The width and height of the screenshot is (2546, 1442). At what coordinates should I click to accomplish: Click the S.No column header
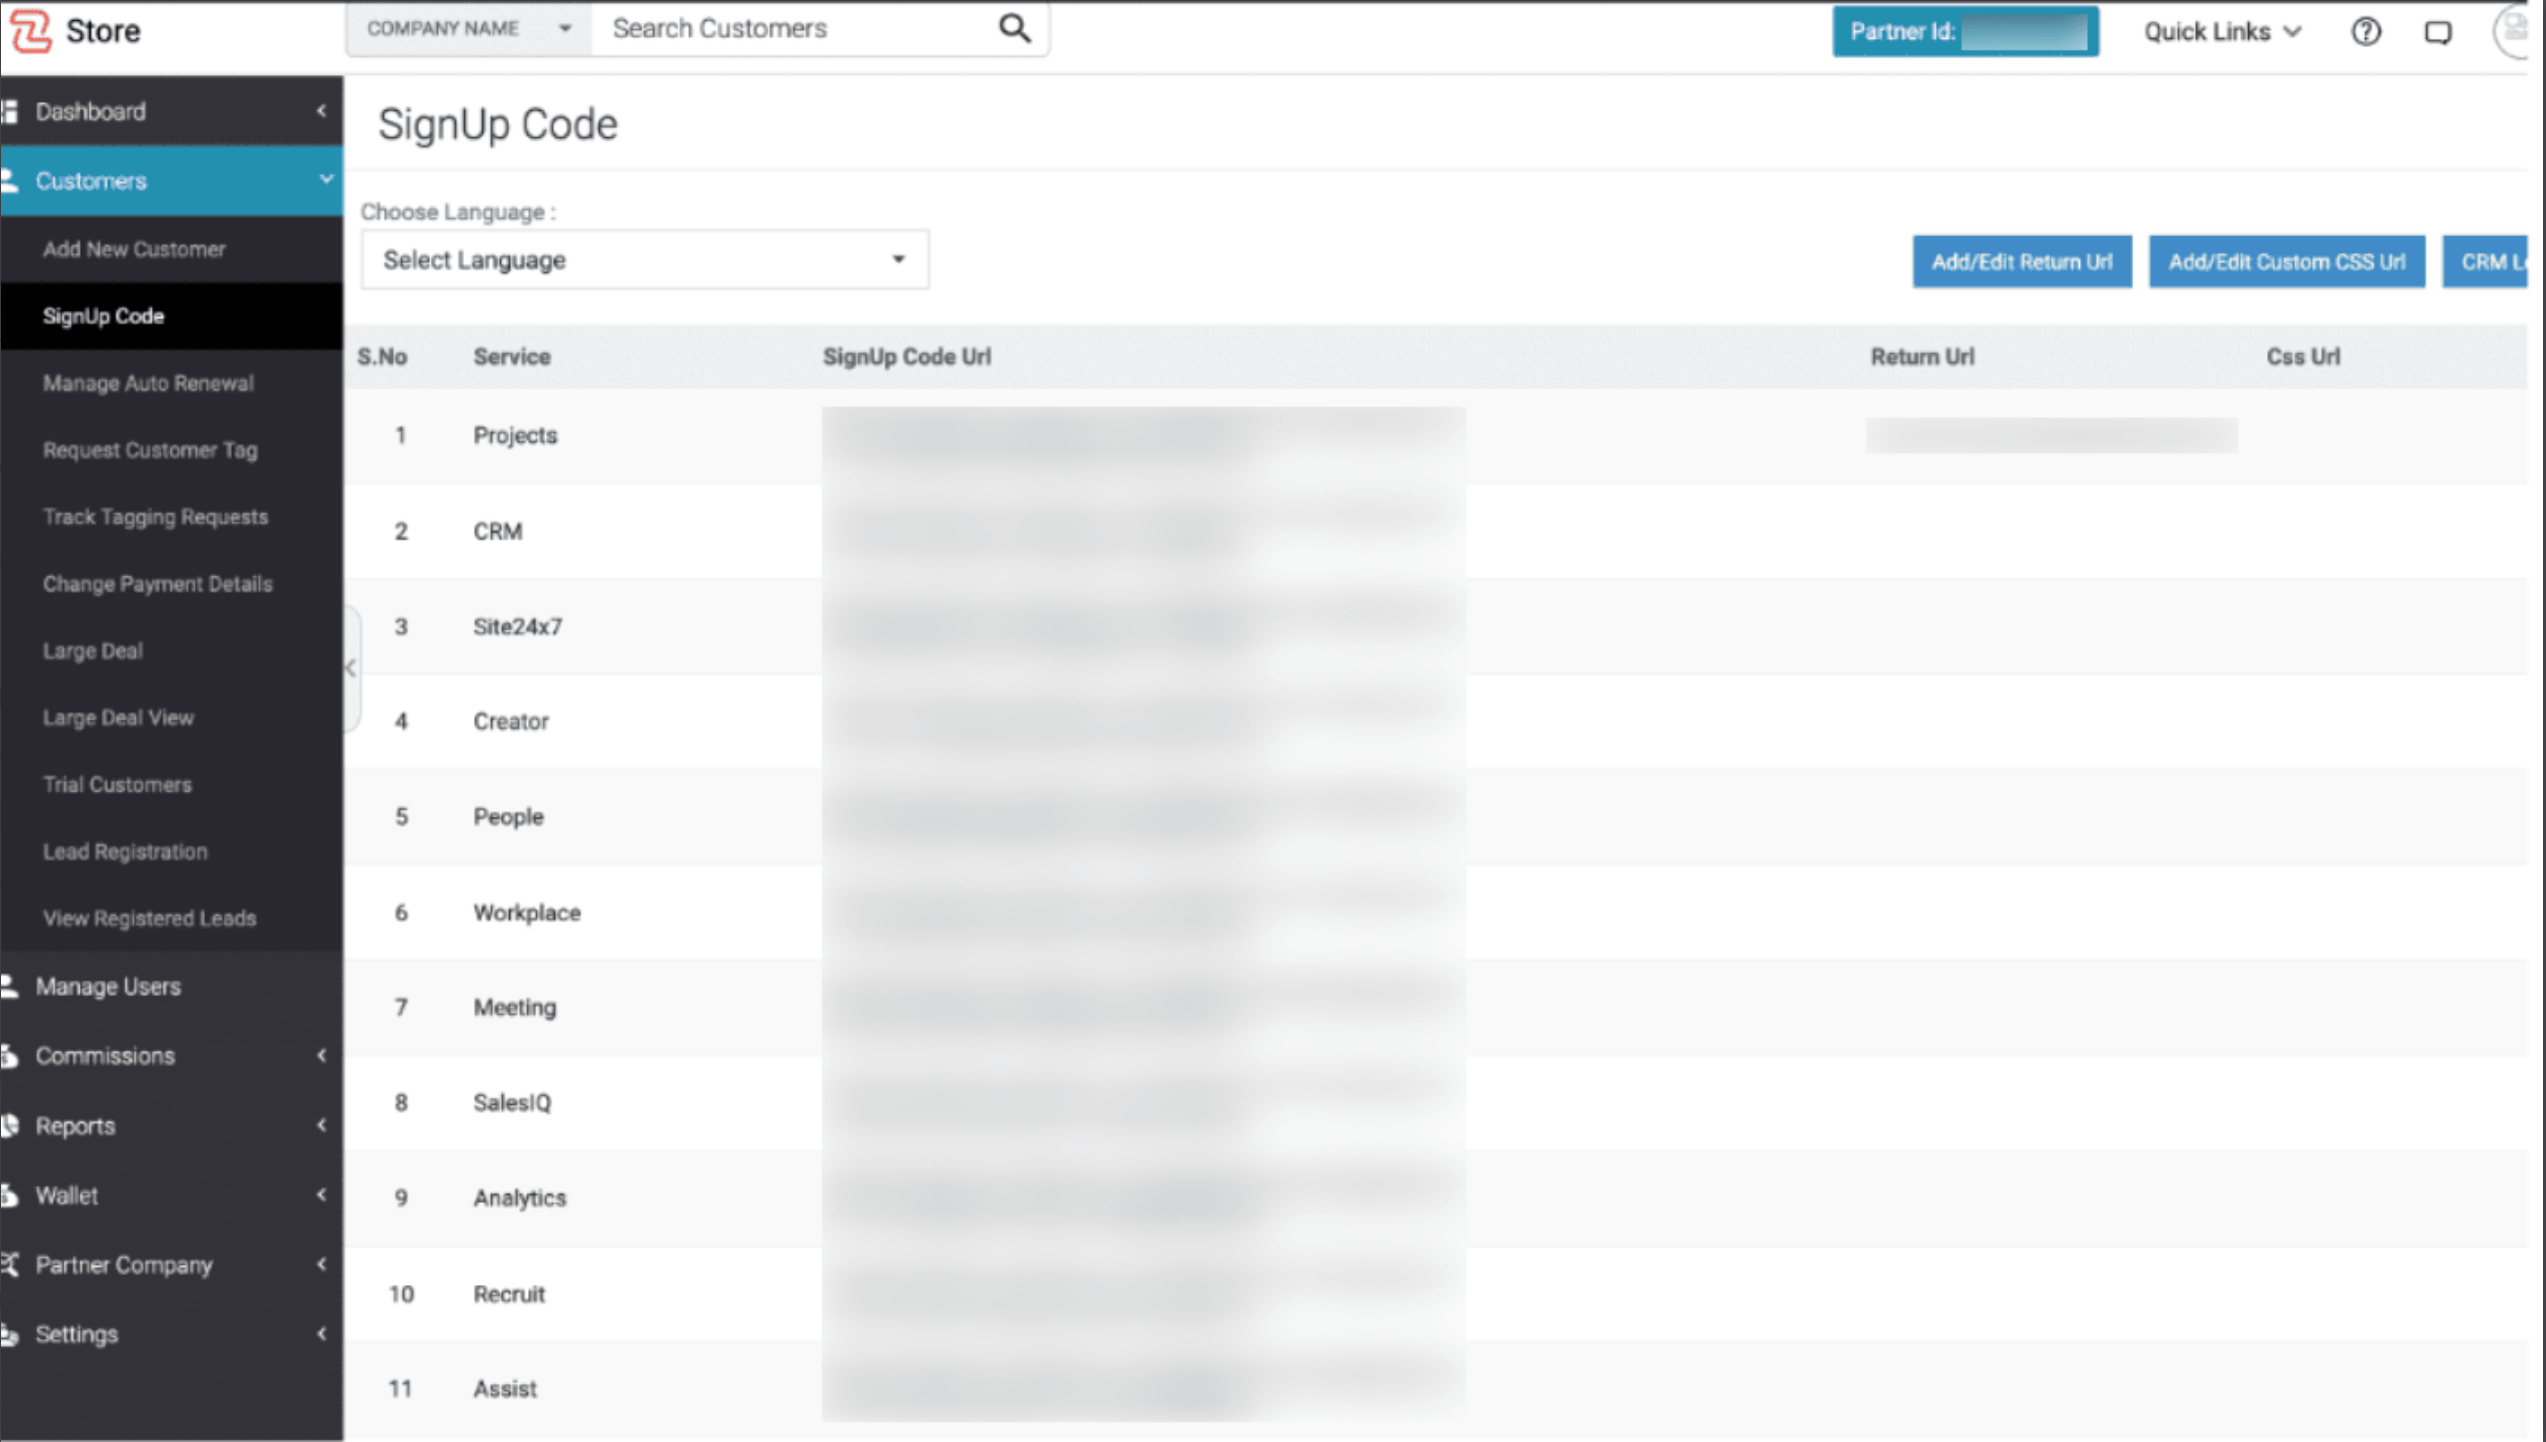click(382, 357)
